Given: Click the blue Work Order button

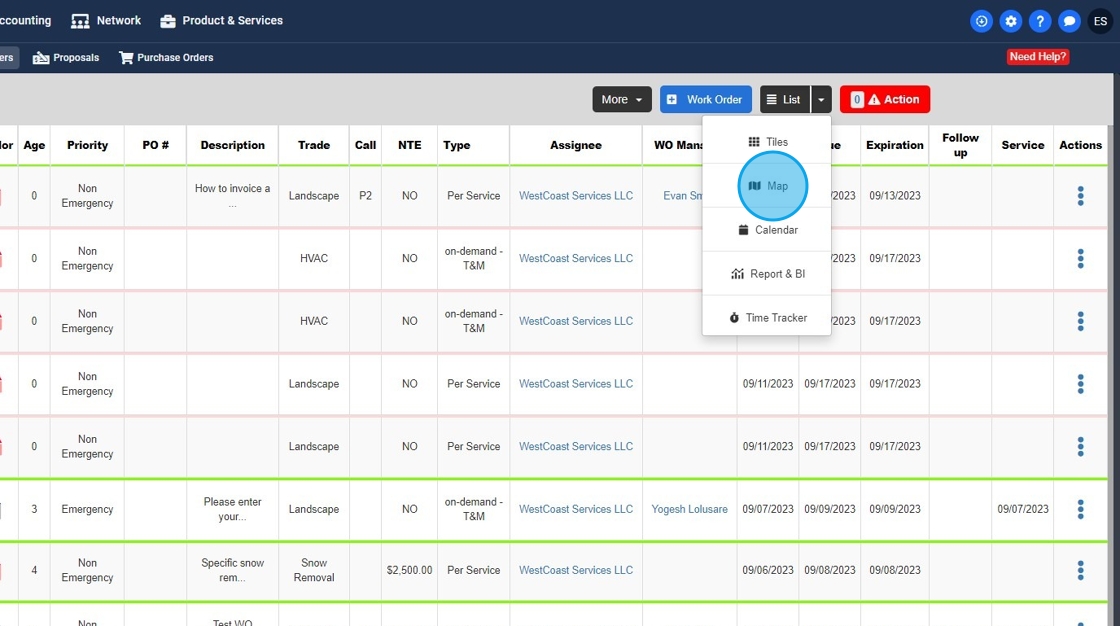Looking at the screenshot, I should [x=705, y=100].
